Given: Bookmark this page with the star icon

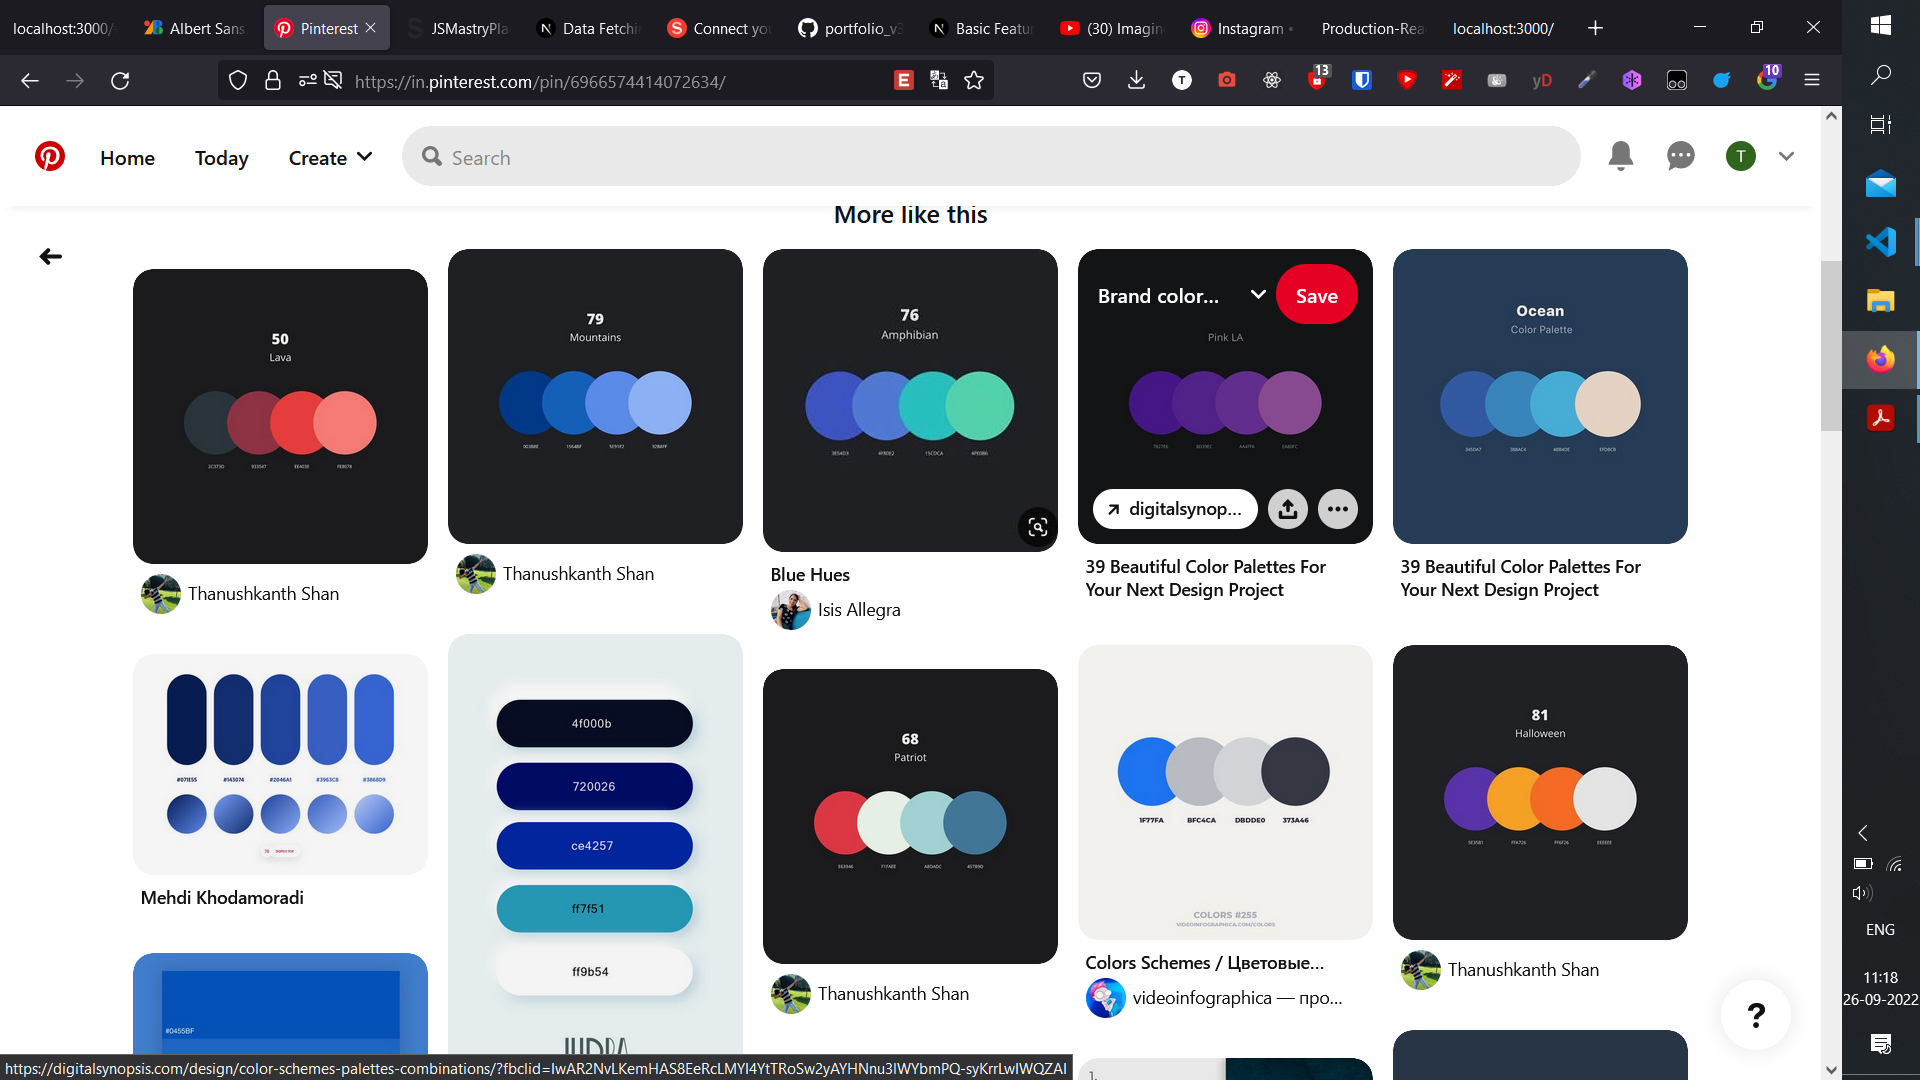Looking at the screenshot, I should pos(974,81).
